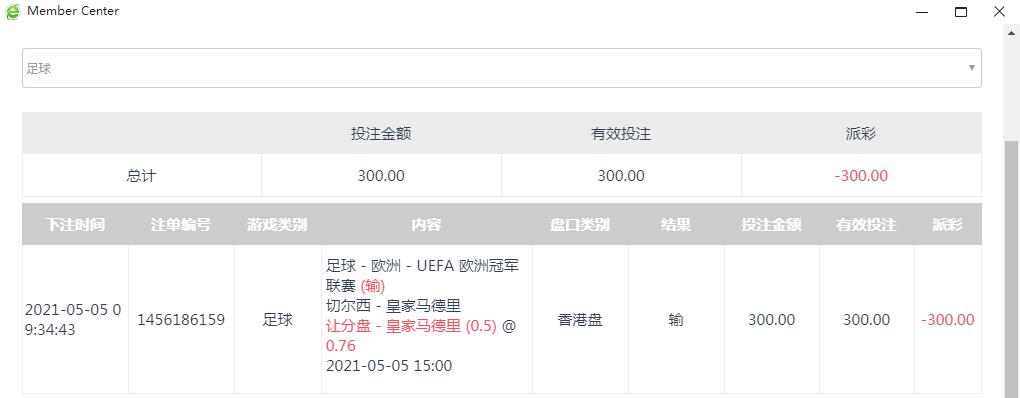Click the 香港盘 cell in the bet row
Image resolution: width=1020 pixels, height=398 pixels.
pos(580,320)
